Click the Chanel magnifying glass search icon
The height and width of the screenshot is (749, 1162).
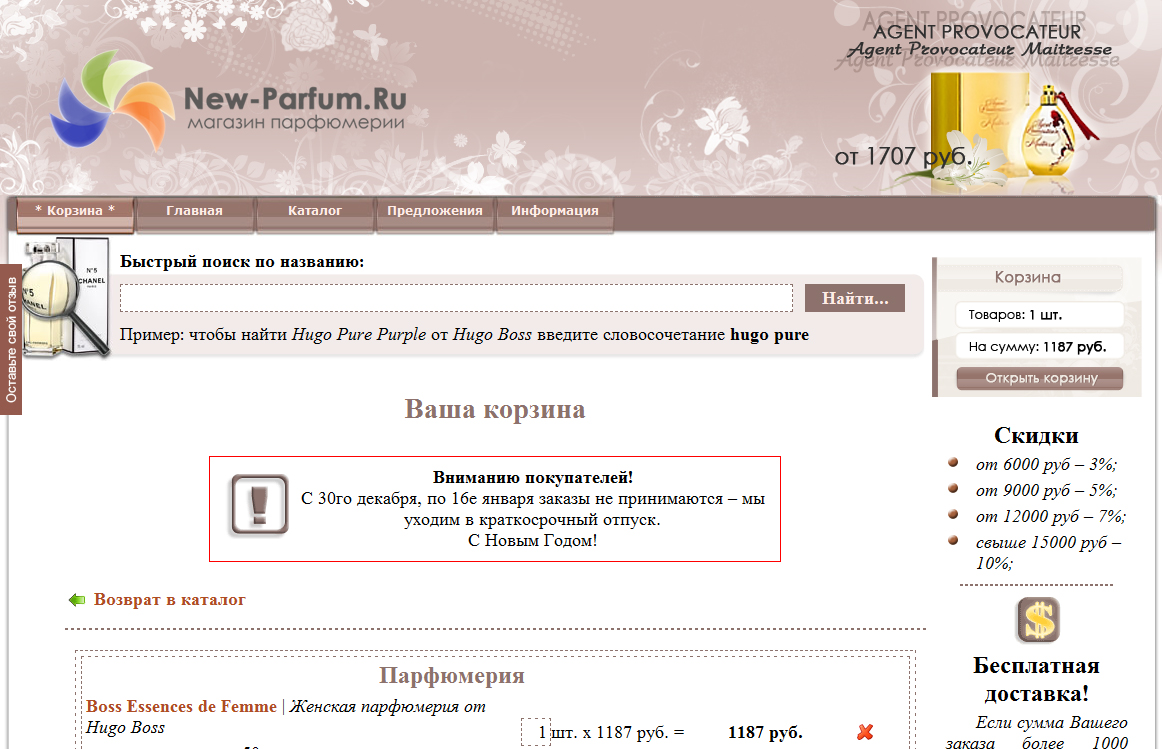click(65, 298)
